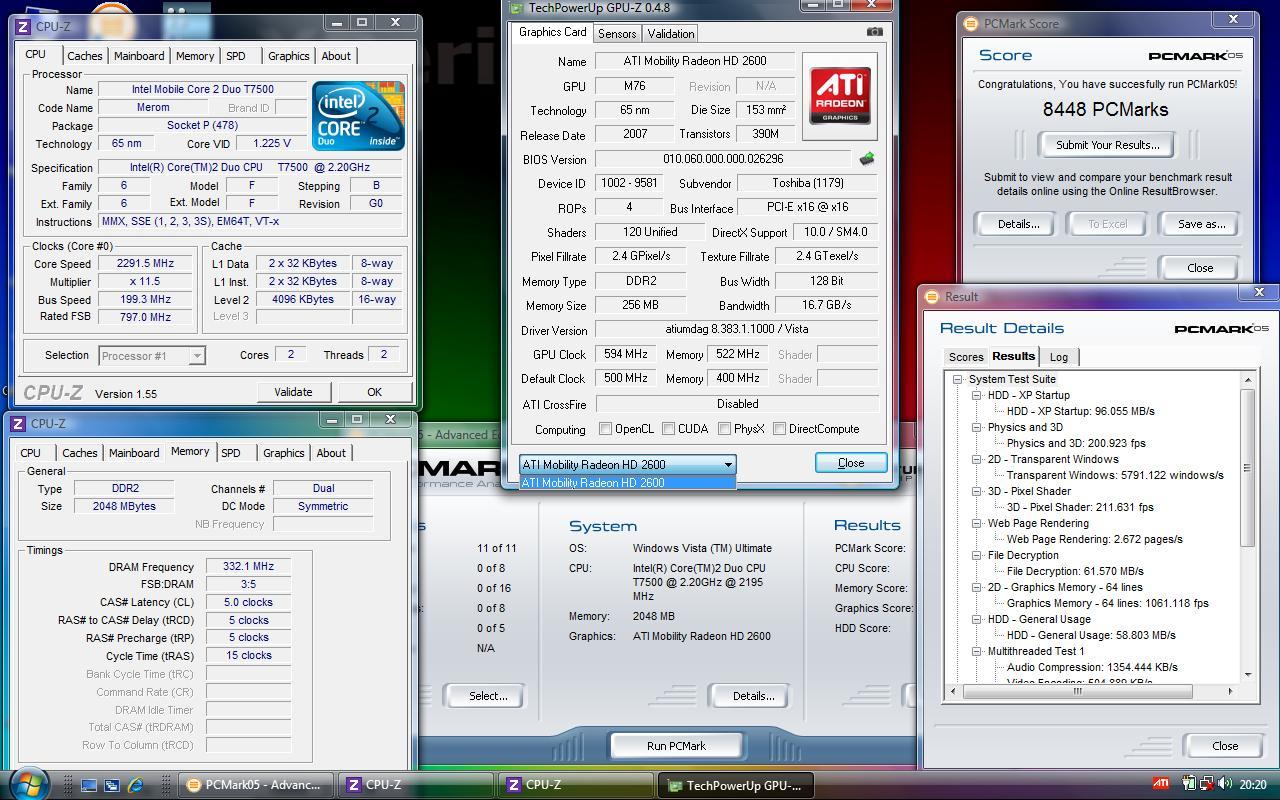The width and height of the screenshot is (1280, 800).
Task: Open the Validation tab in GPU-Z
Action: [x=671, y=33]
